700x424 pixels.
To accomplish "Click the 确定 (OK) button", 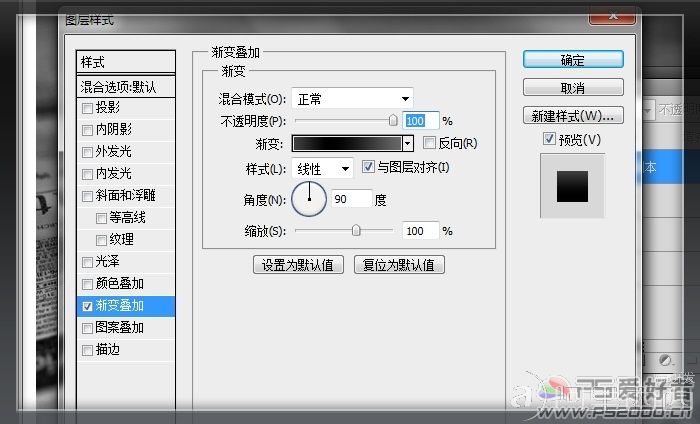I will pos(573,60).
